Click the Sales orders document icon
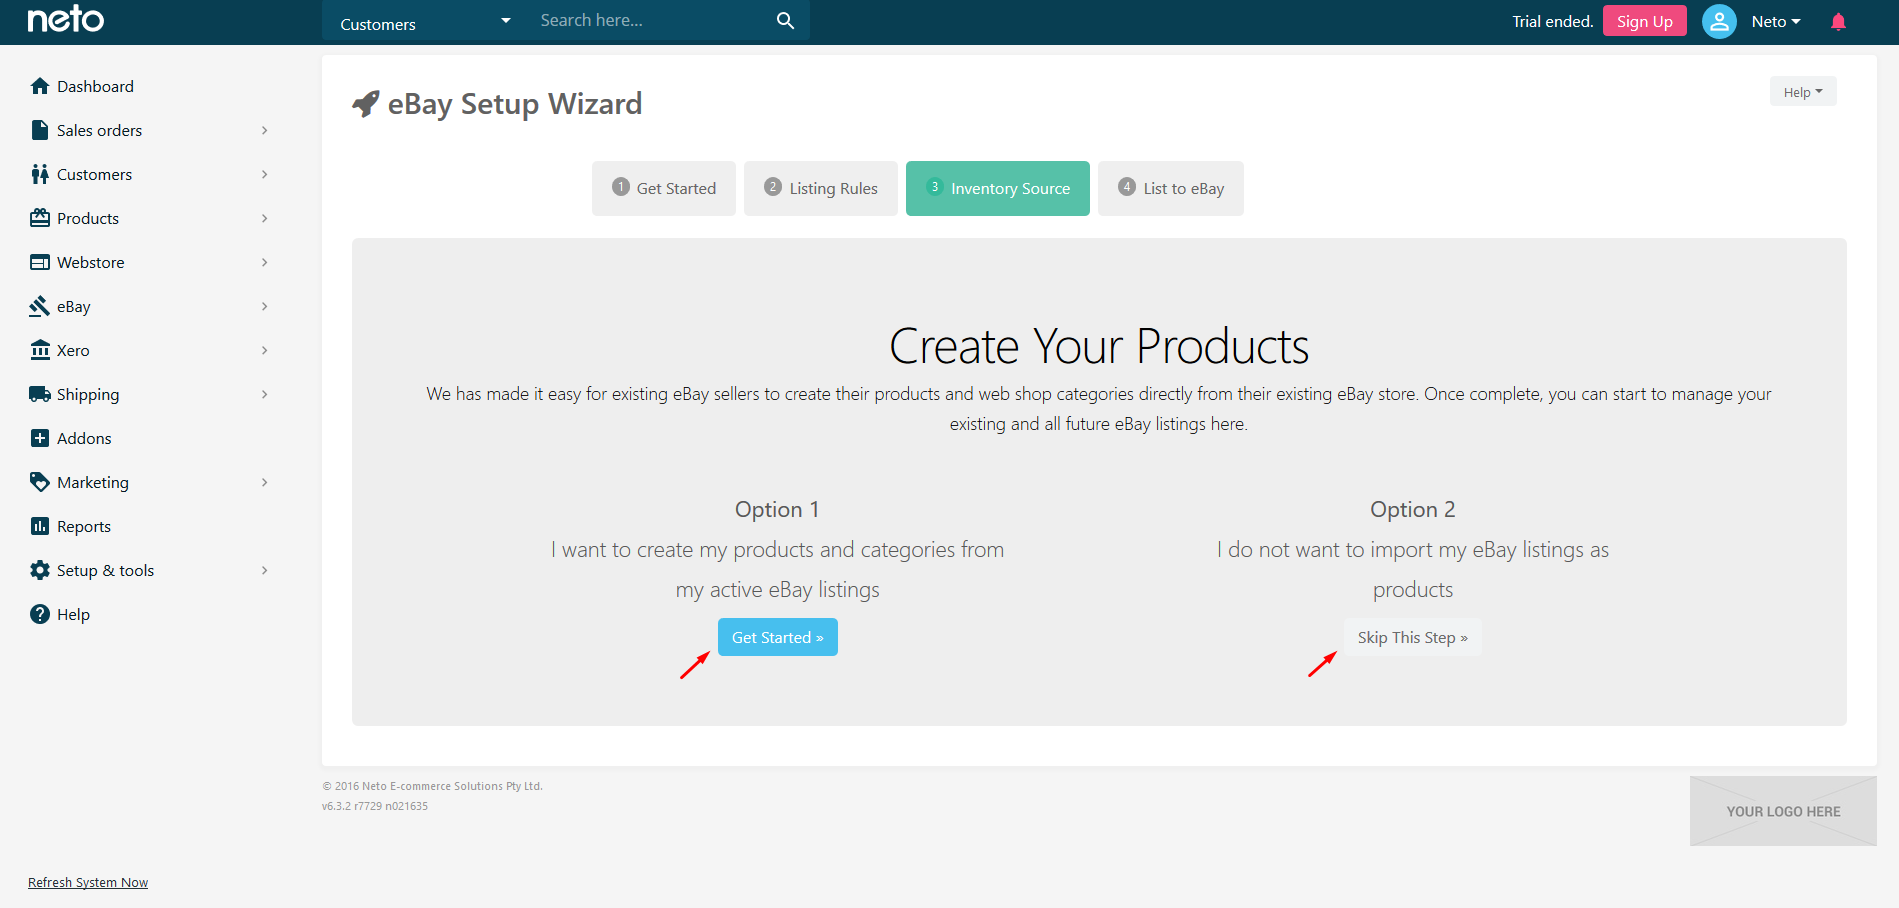The width and height of the screenshot is (1899, 908). click(x=40, y=130)
